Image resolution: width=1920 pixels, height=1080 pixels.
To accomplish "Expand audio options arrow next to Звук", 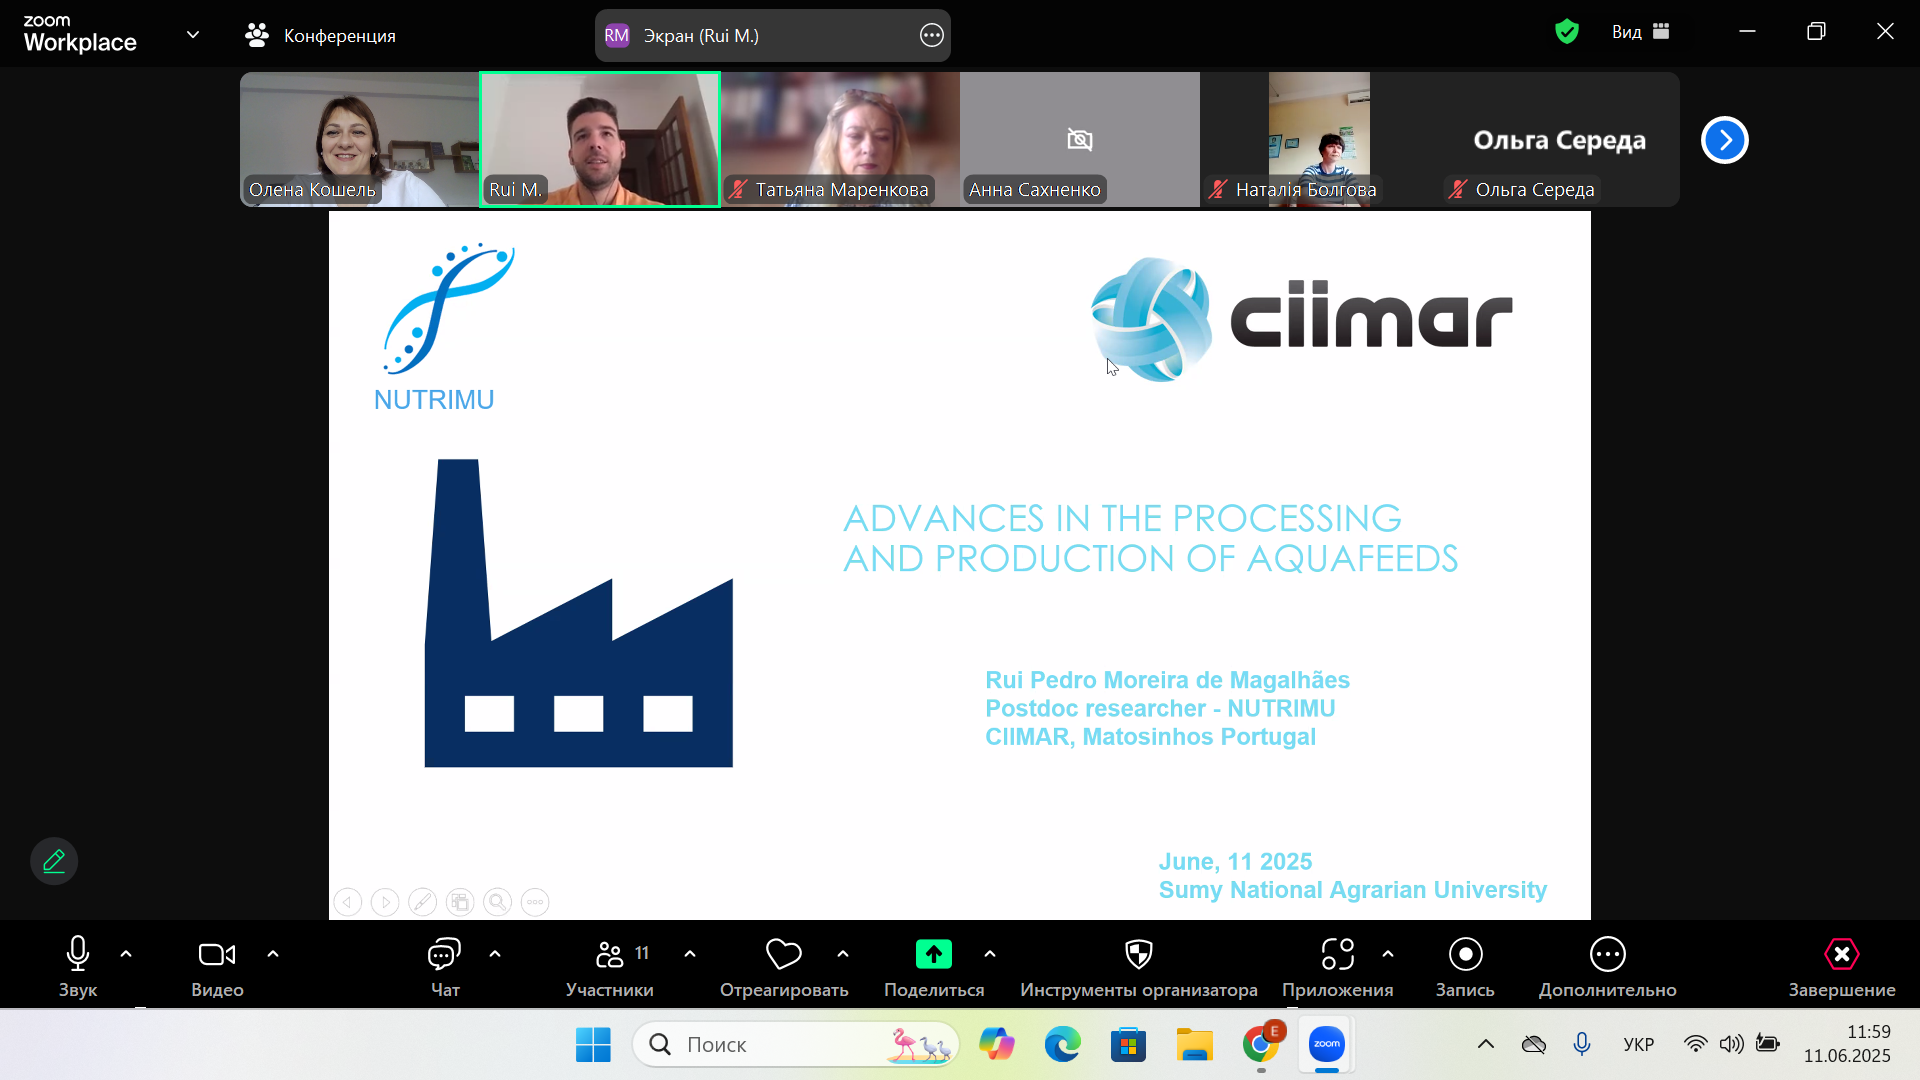I will click(126, 954).
